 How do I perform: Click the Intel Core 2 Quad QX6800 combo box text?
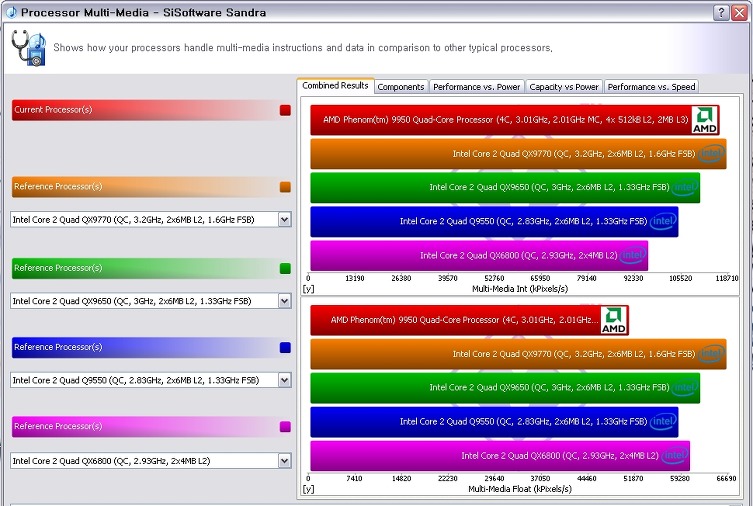[111, 461]
